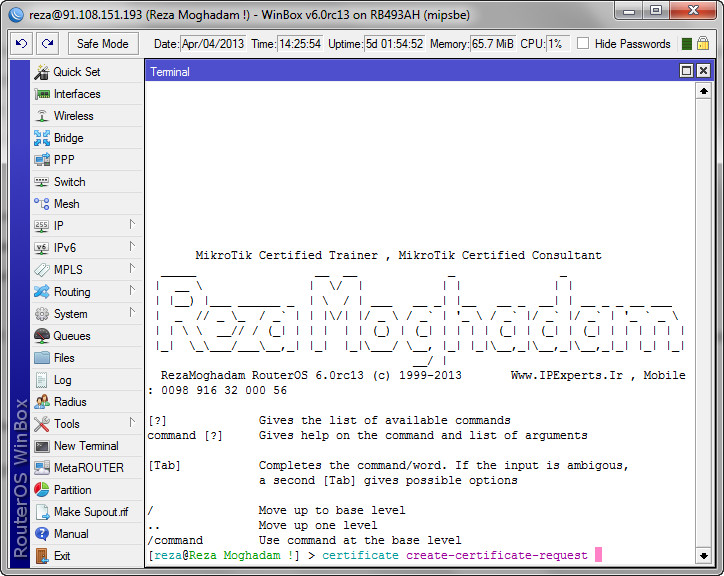Select the Bridge menu label
Viewport: 724px width, 576px height.
(x=68, y=138)
